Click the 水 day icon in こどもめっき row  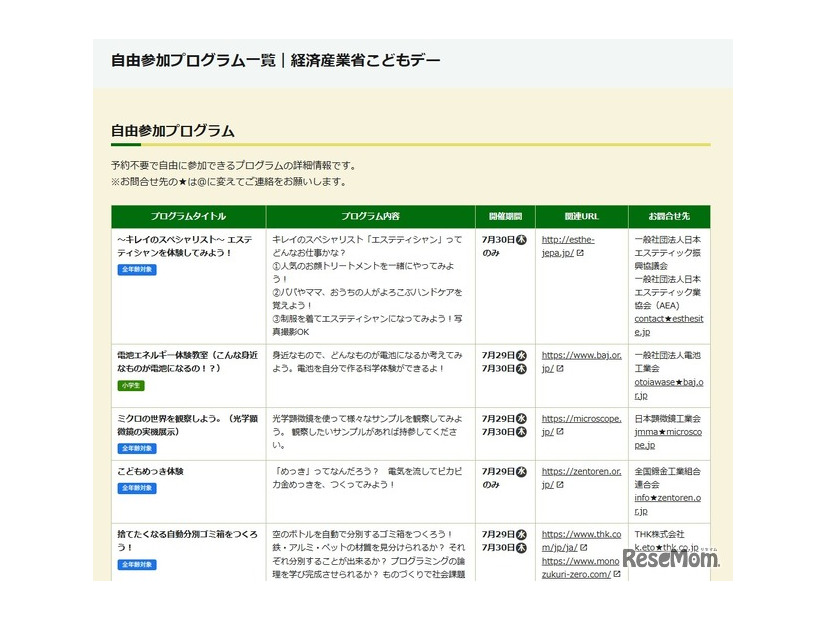pyautogui.click(x=521, y=471)
